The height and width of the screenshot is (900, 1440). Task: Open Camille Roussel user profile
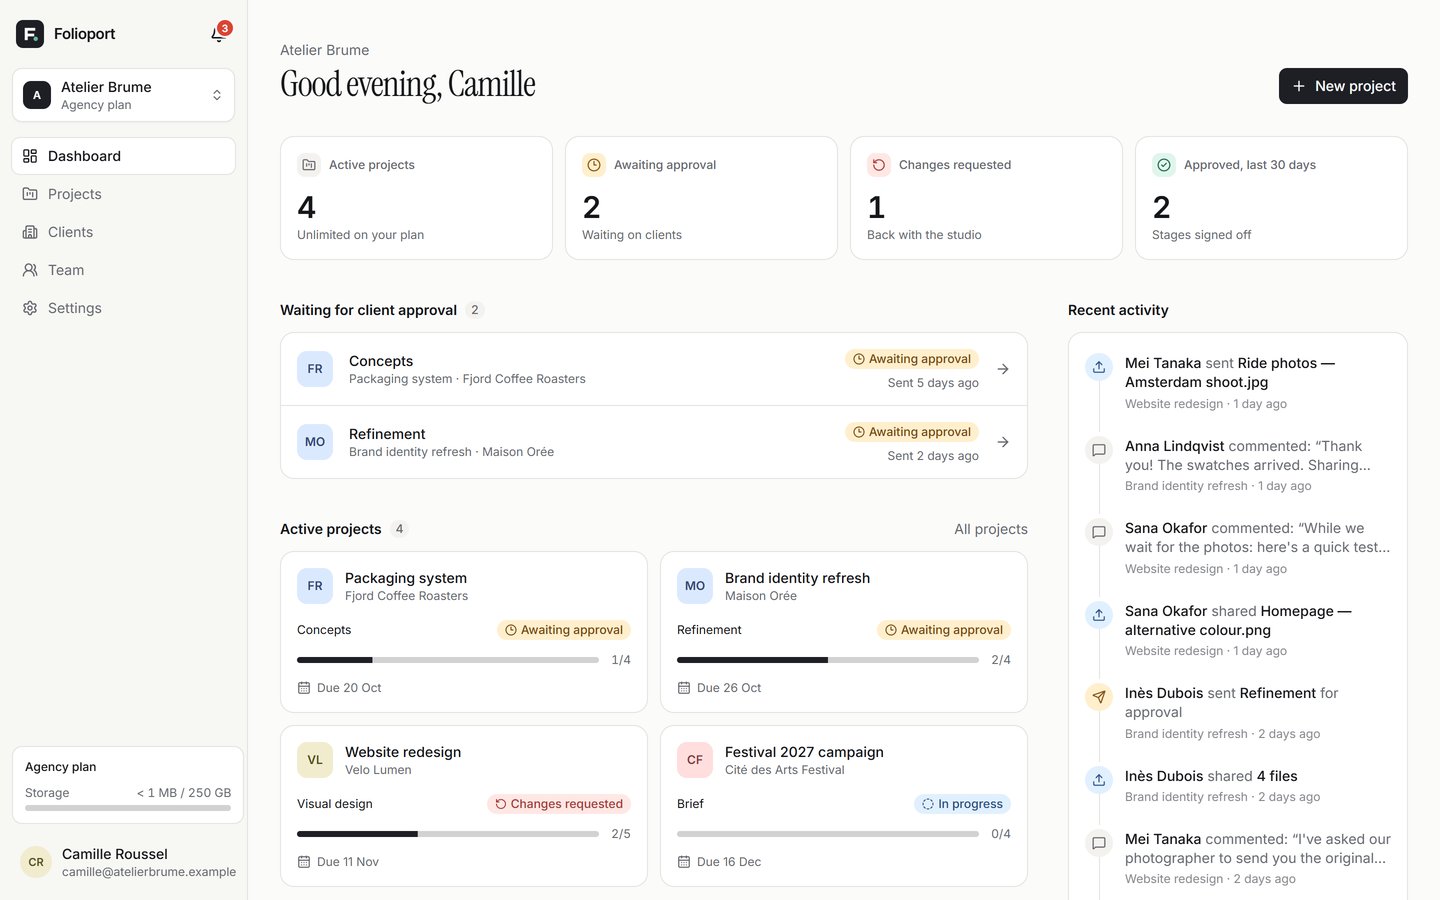(128, 862)
